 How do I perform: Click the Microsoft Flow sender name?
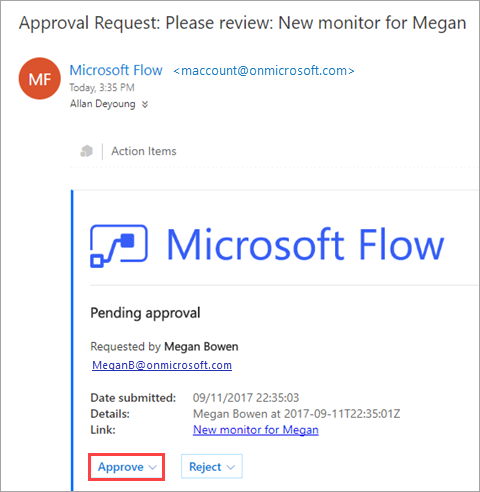116,70
